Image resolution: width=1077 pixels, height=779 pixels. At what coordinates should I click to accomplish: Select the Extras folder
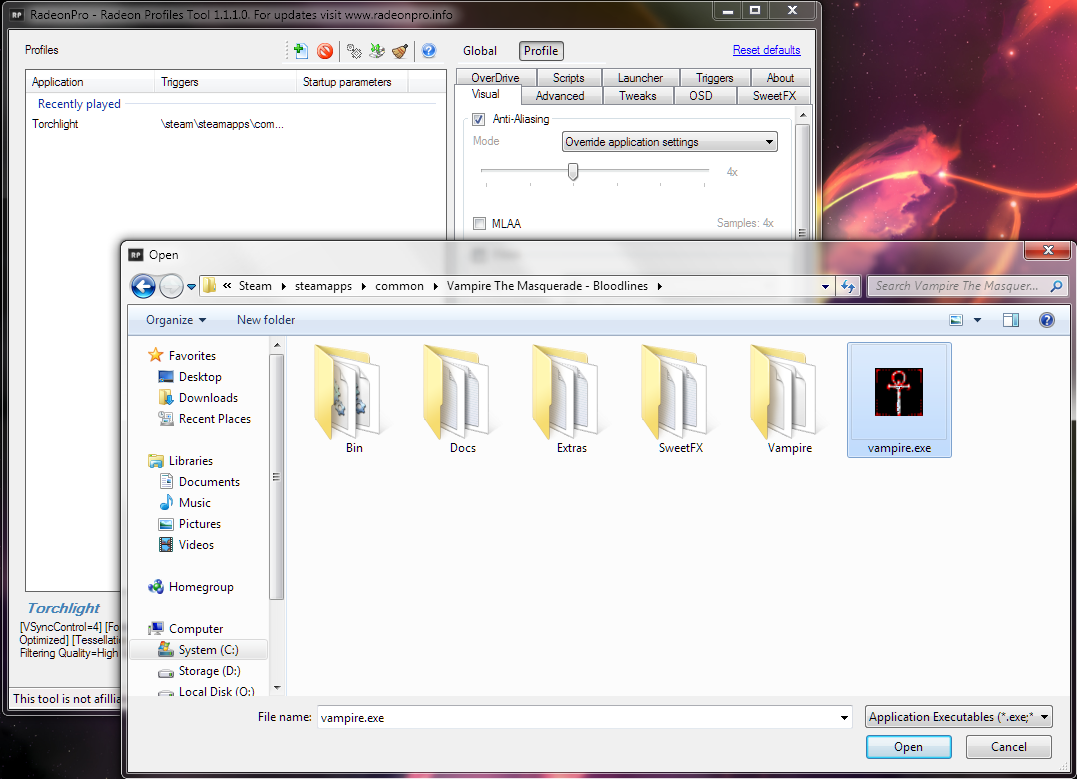click(x=571, y=400)
